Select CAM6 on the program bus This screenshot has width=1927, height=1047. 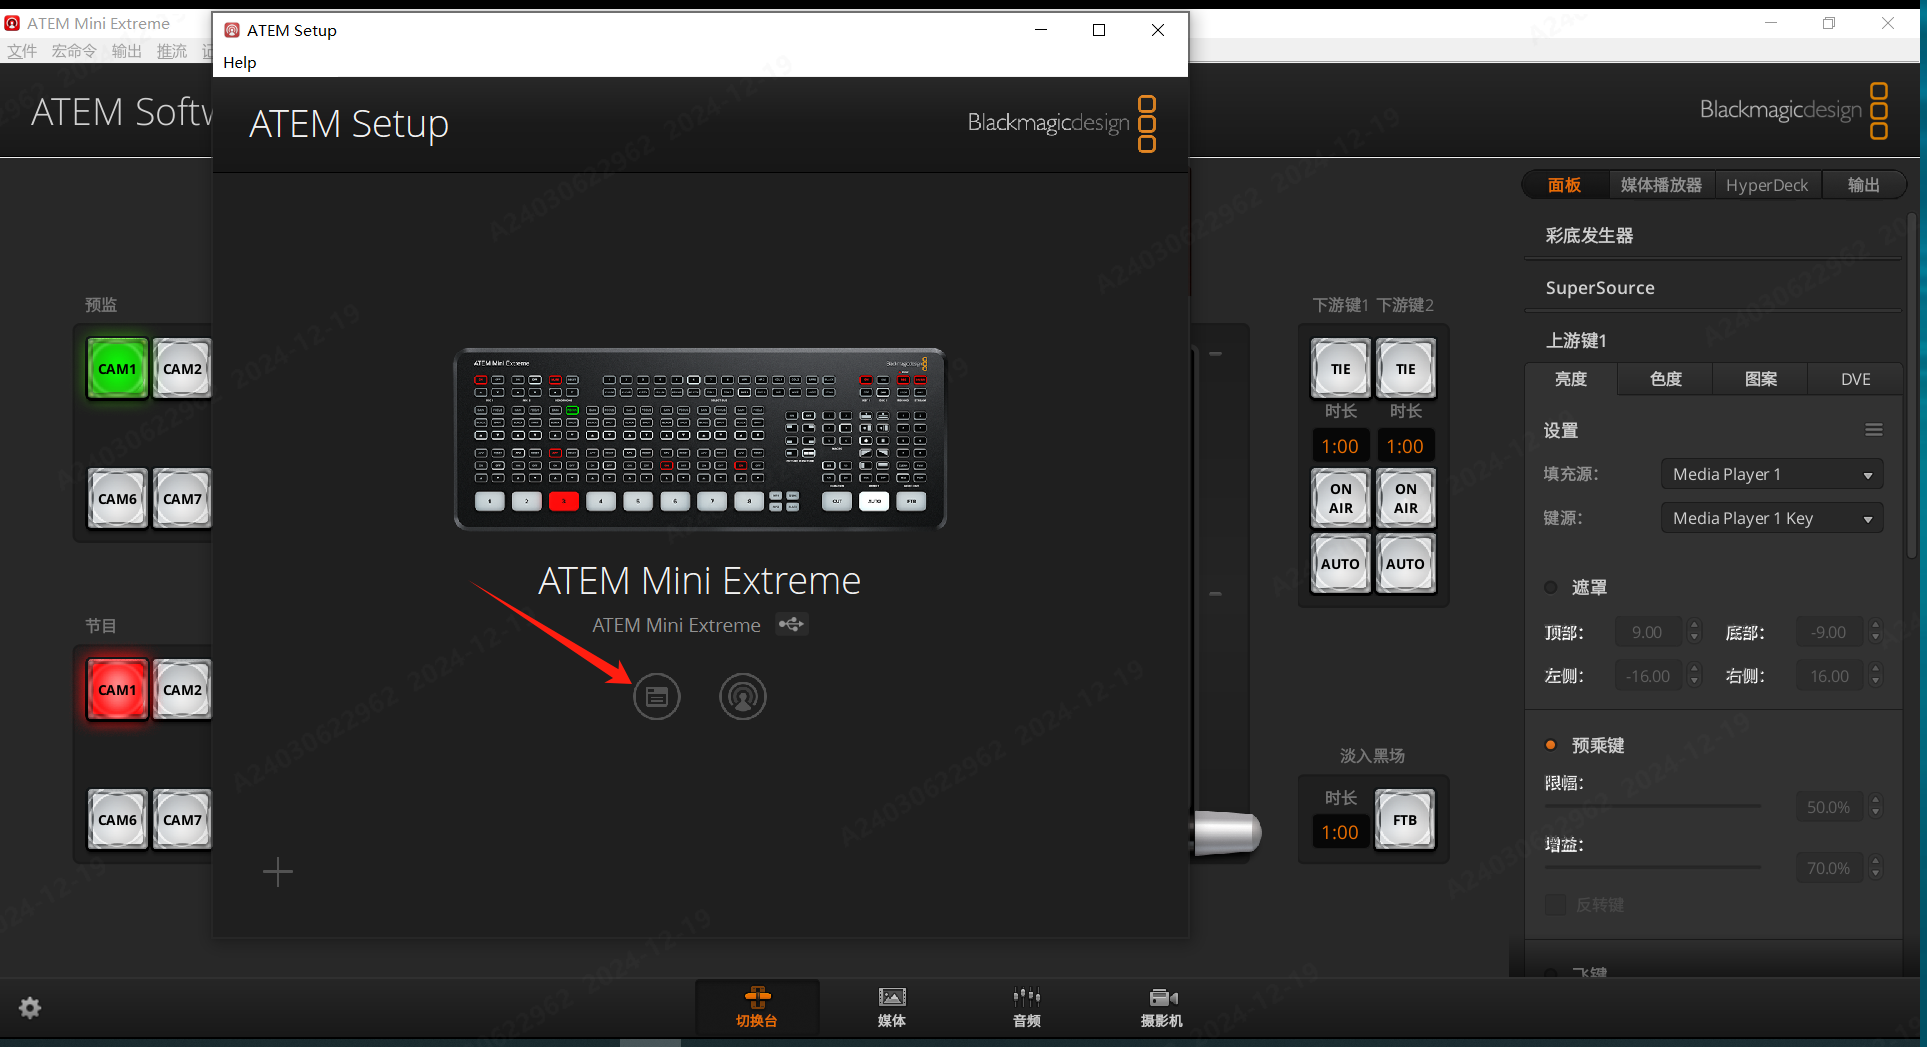click(118, 820)
